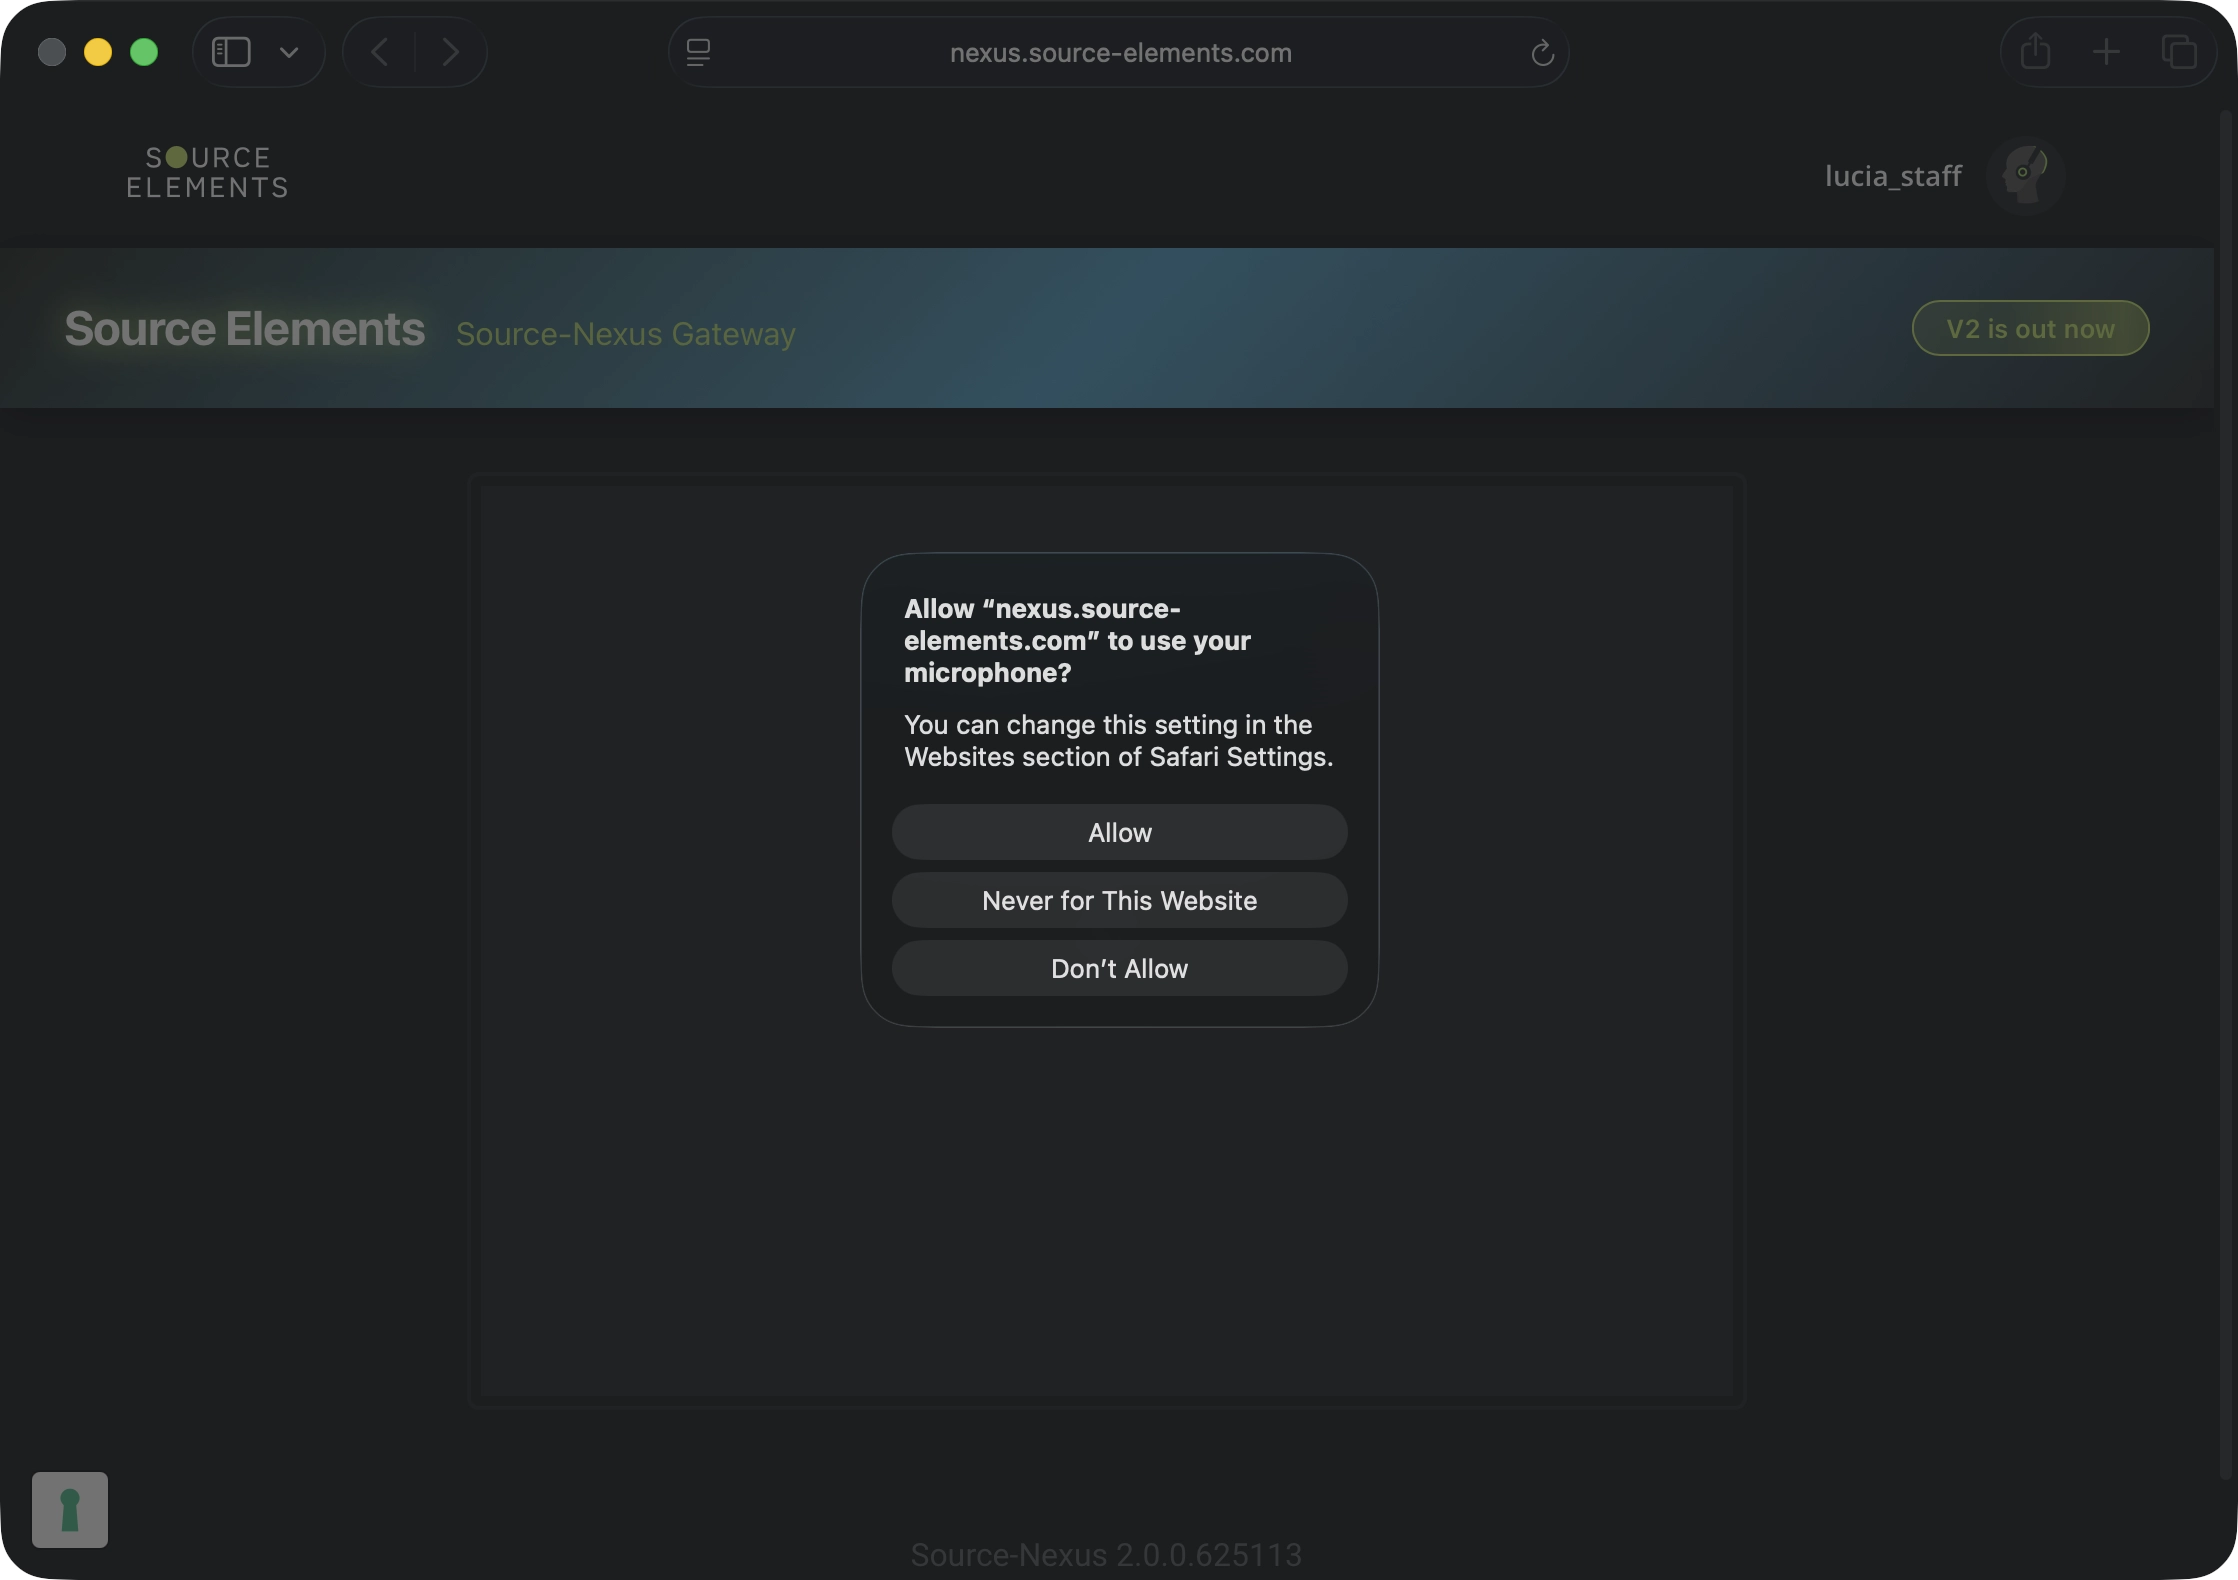This screenshot has width=2238, height=1580.
Task: Click the Source-Nexus Gateway subtitle
Action: pos(626,334)
